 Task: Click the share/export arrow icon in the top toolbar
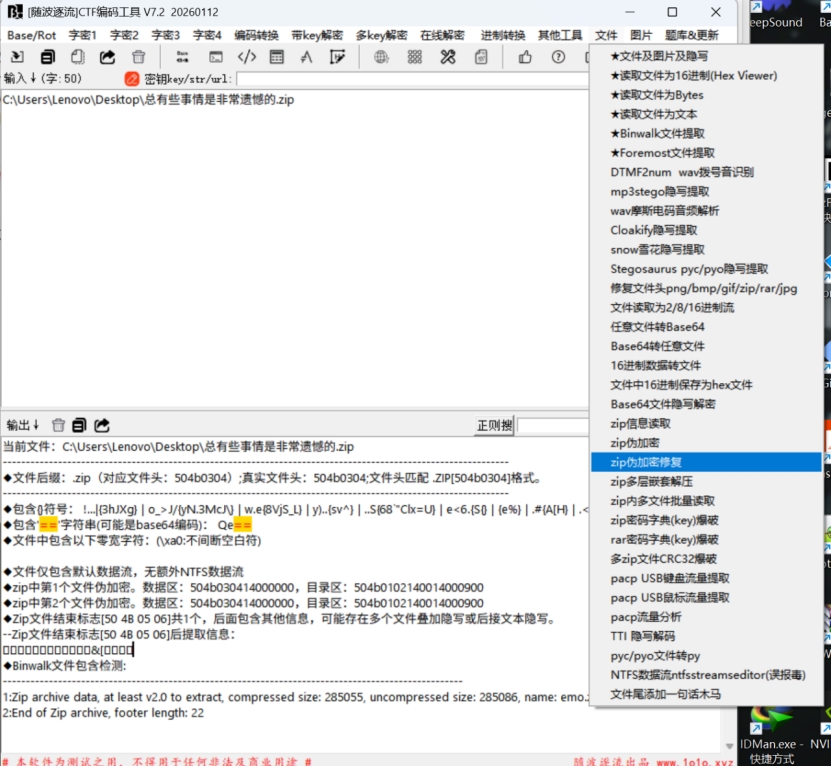tap(108, 57)
